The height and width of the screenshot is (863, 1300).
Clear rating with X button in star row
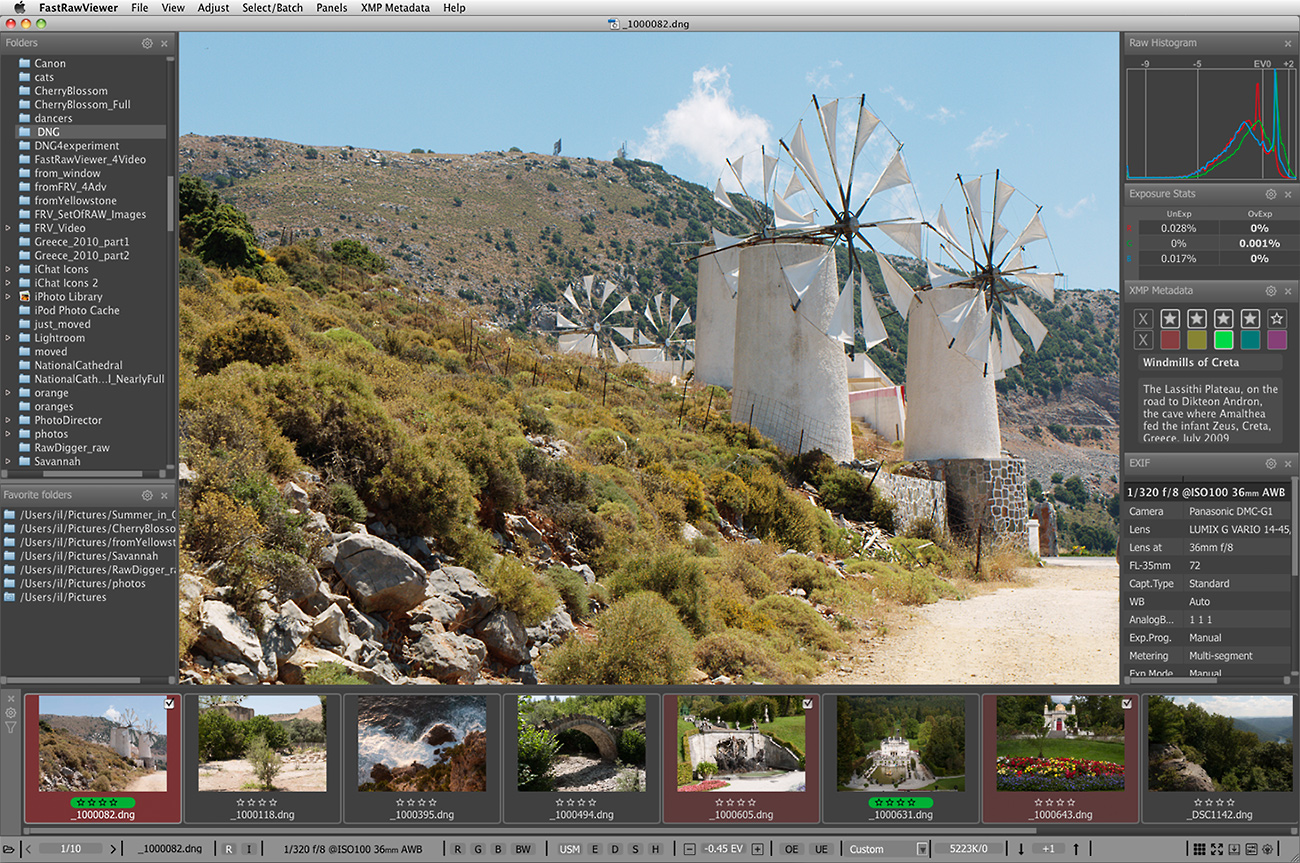pos(1143,318)
